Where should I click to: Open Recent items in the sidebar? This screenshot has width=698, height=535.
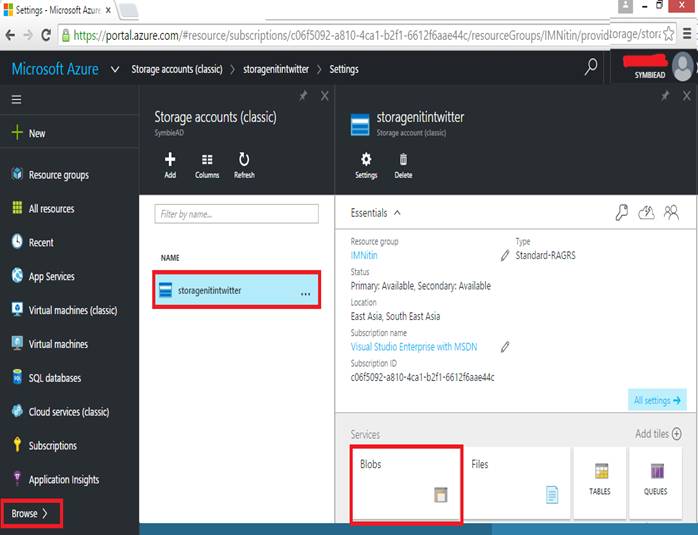coord(41,243)
